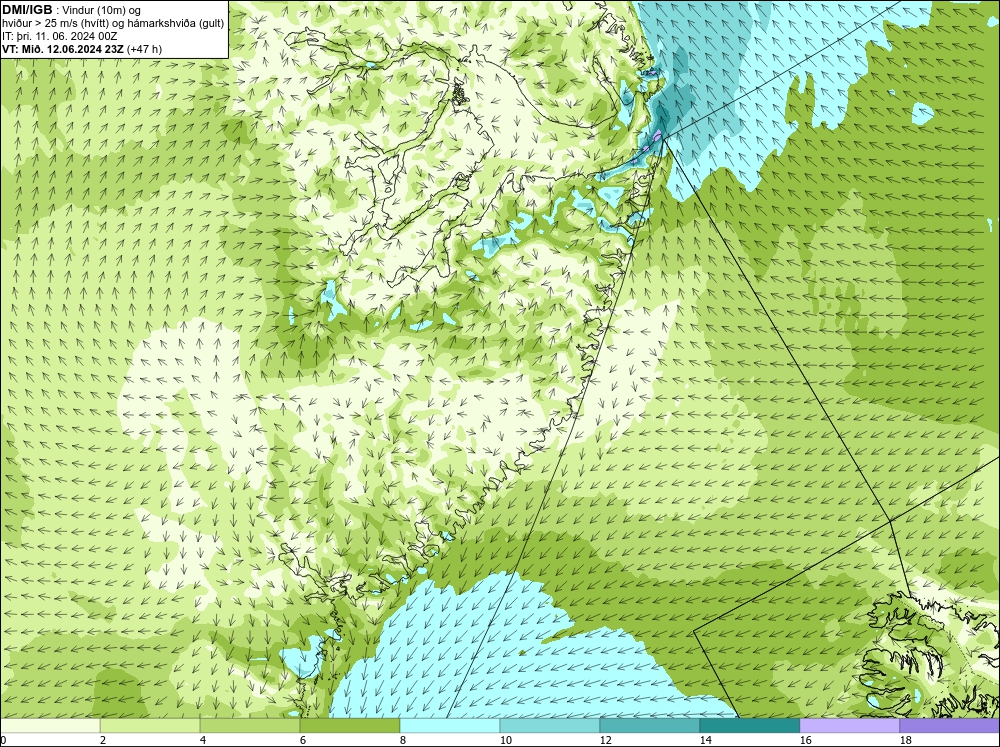Click the pale cream 0–2 legend swatch
Image resolution: width=1000 pixels, height=747 pixels.
click(x=50, y=725)
